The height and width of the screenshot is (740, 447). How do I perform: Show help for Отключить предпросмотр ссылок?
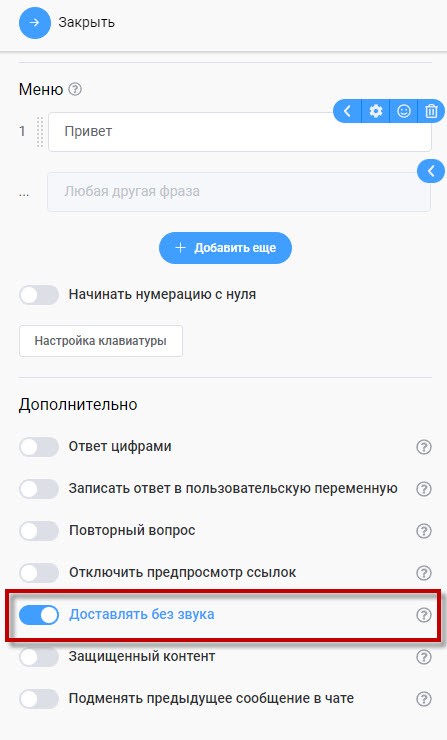point(424,572)
